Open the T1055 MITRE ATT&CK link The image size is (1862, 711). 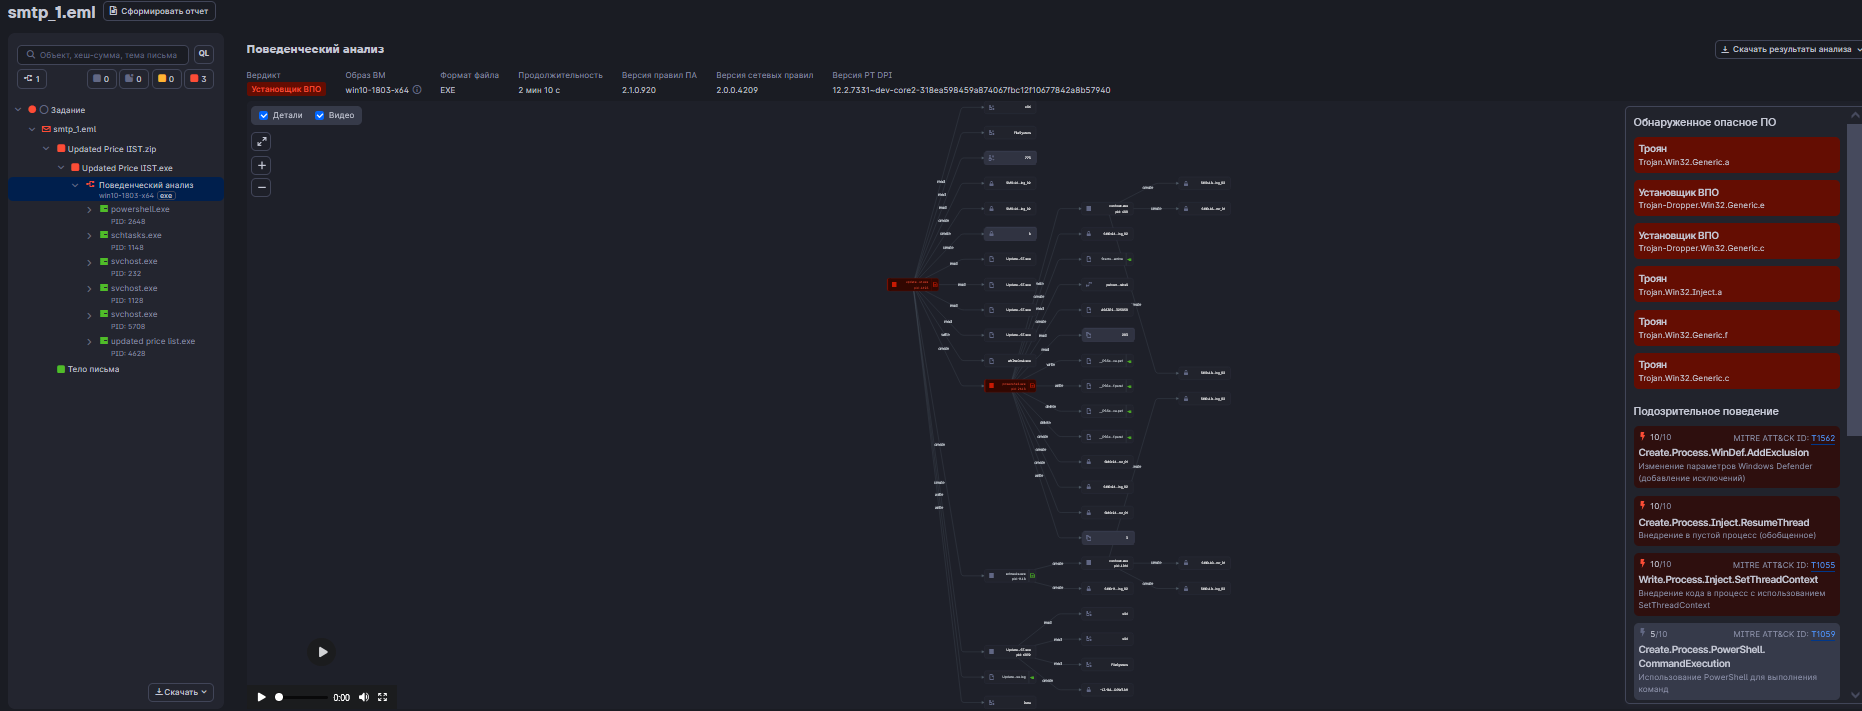[1823, 565]
